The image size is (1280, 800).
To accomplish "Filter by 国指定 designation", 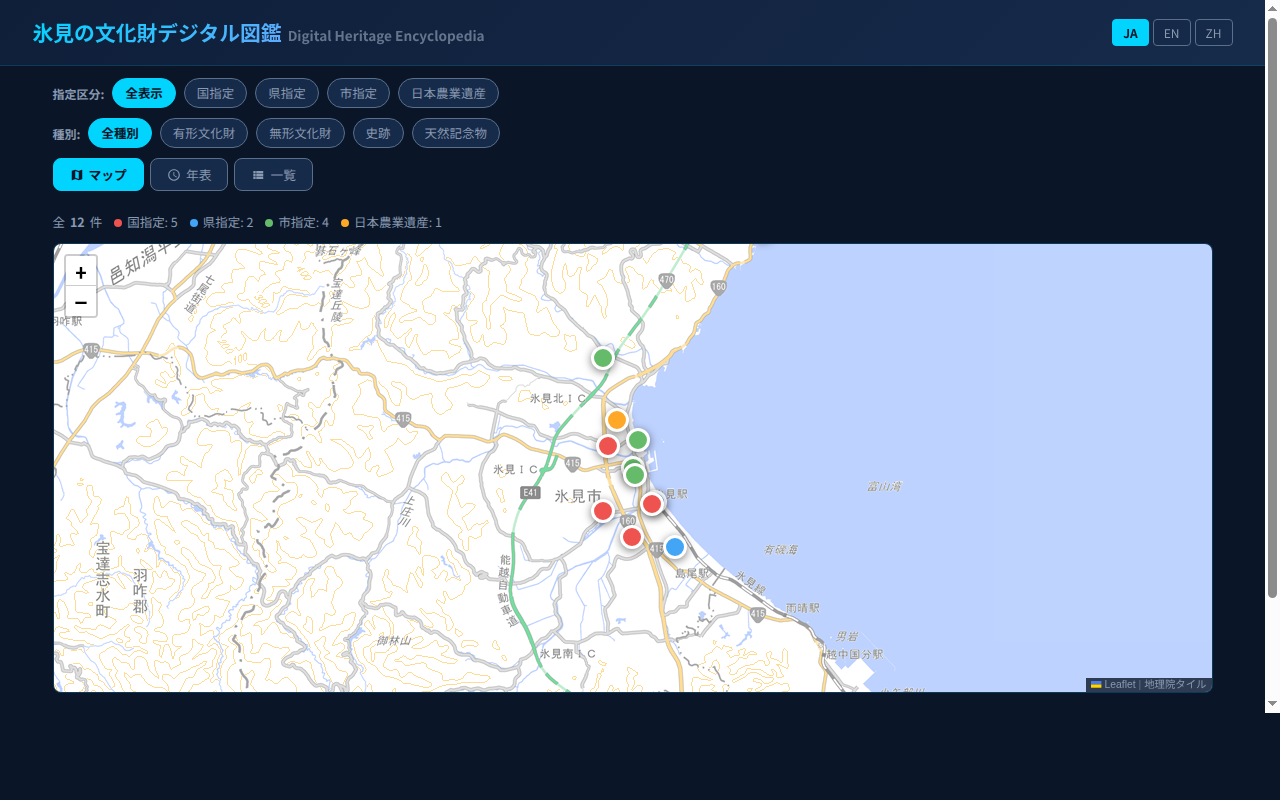I will pos(215,93).
